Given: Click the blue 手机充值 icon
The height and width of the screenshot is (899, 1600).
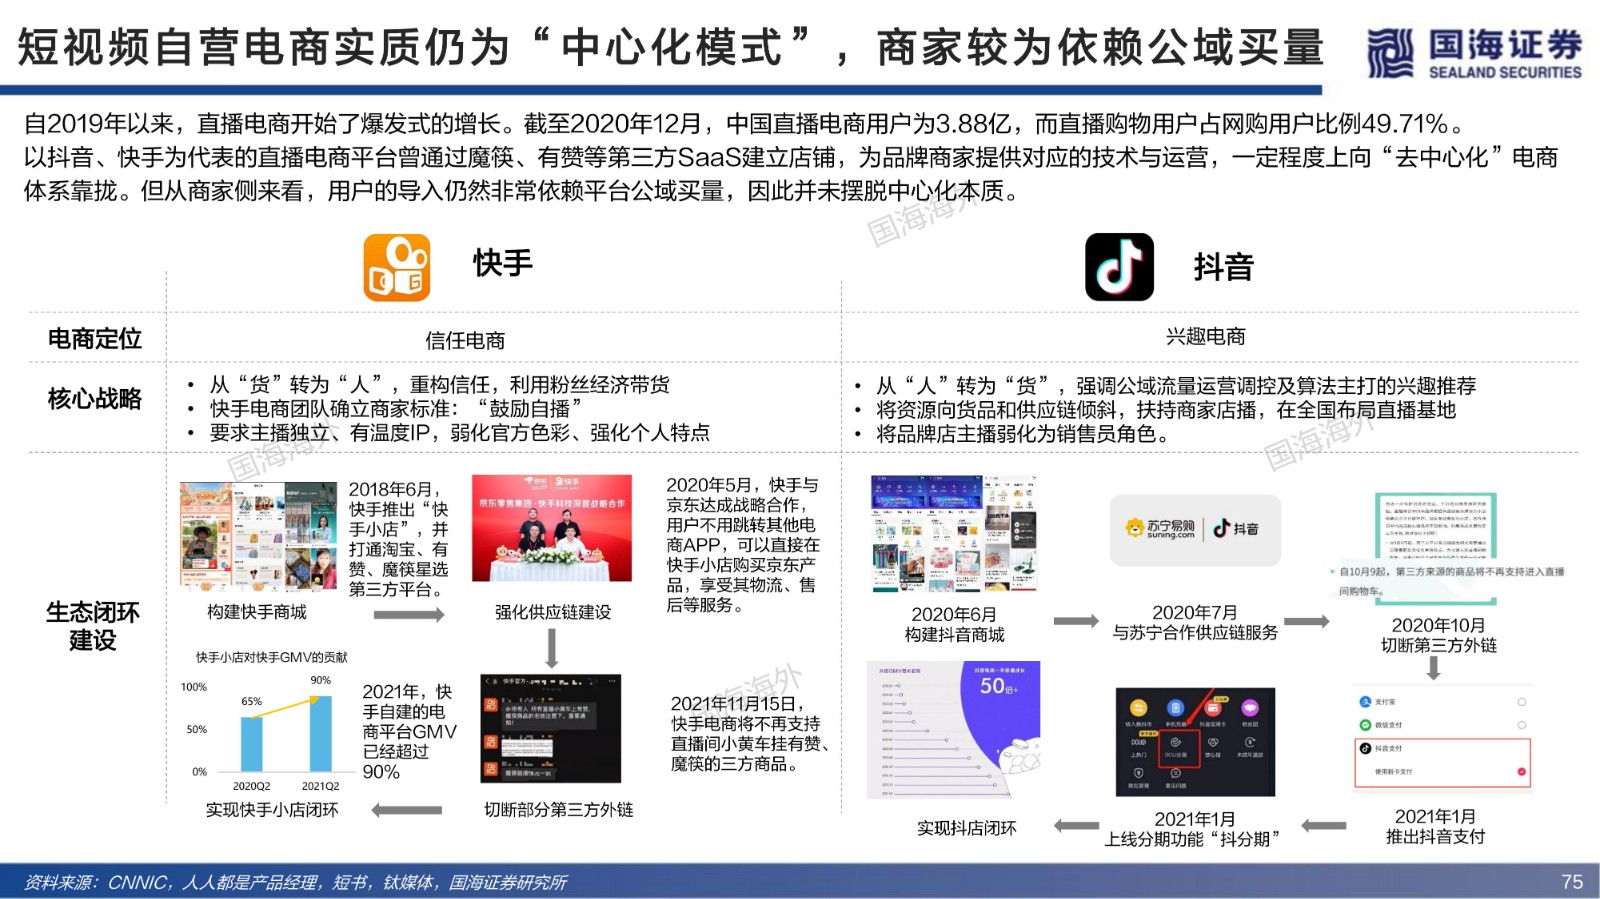Looking at the screenshot, I should click(x=1175, y=708).
